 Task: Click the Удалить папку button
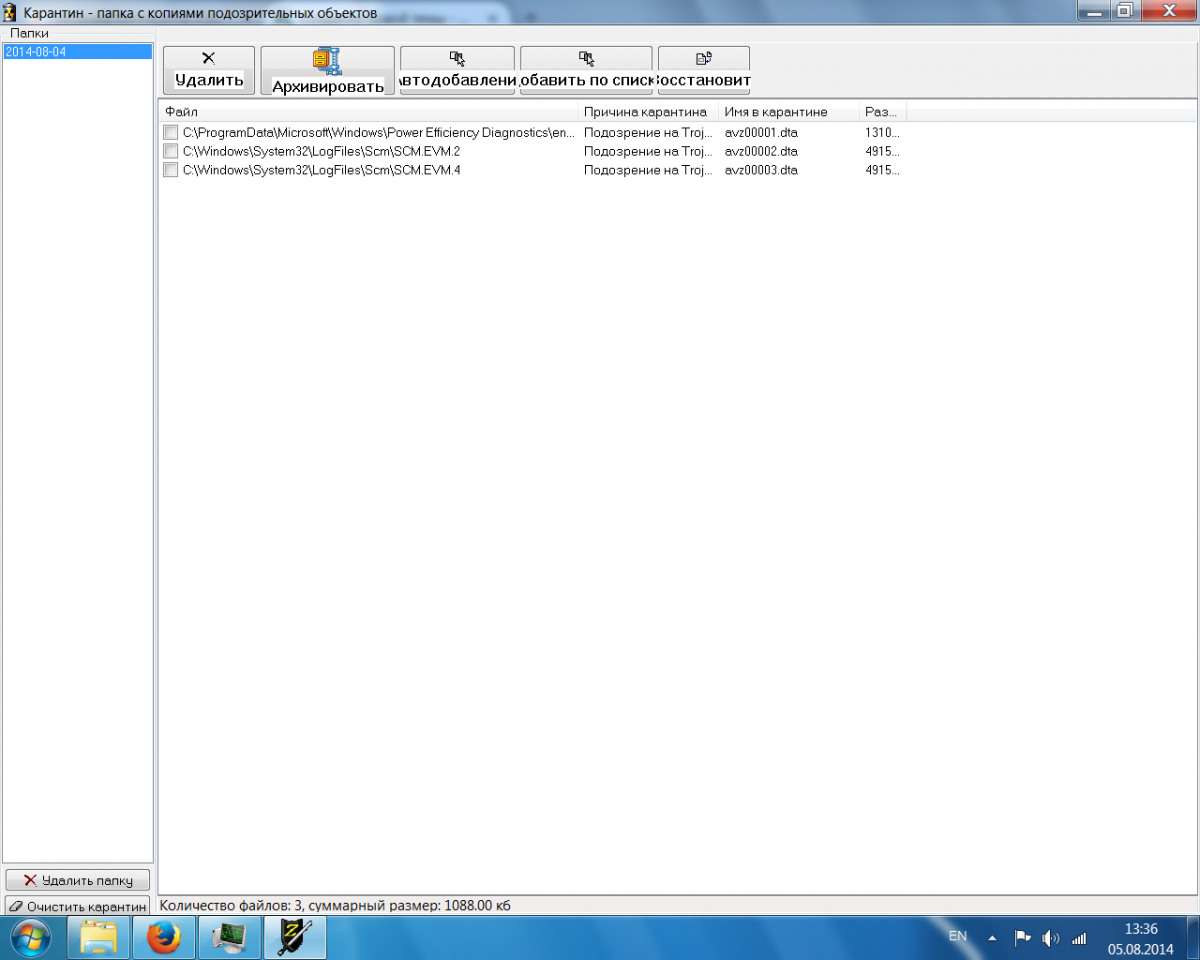77,880
